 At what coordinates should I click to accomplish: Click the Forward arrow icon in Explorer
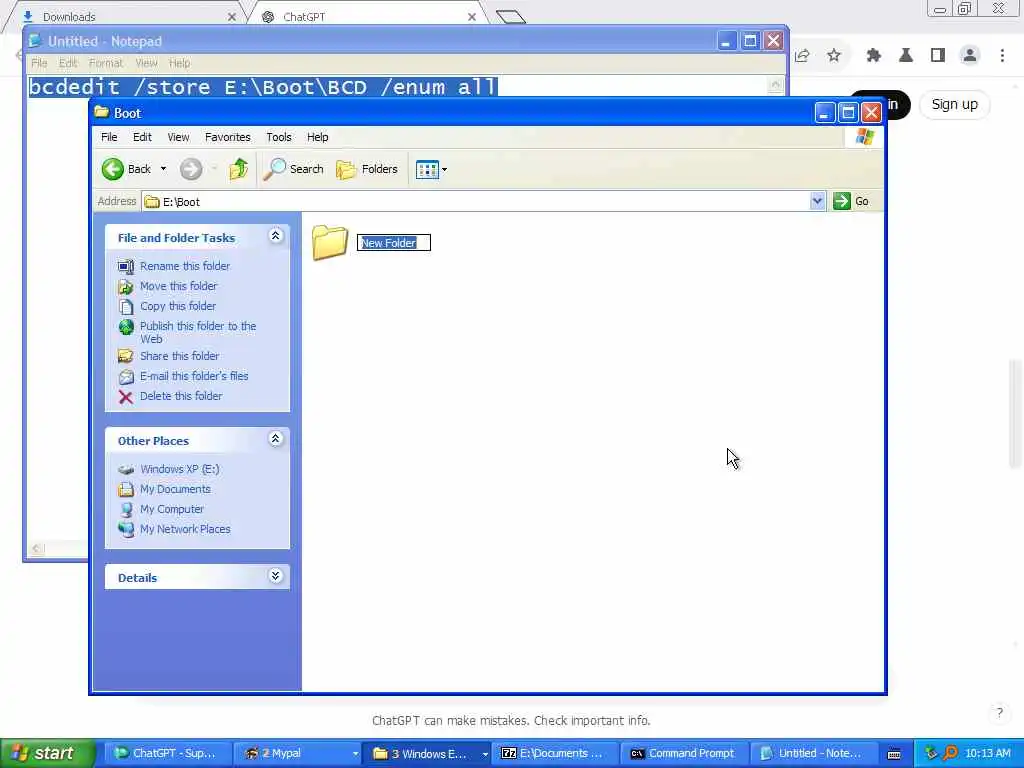[x=191, y=169]
